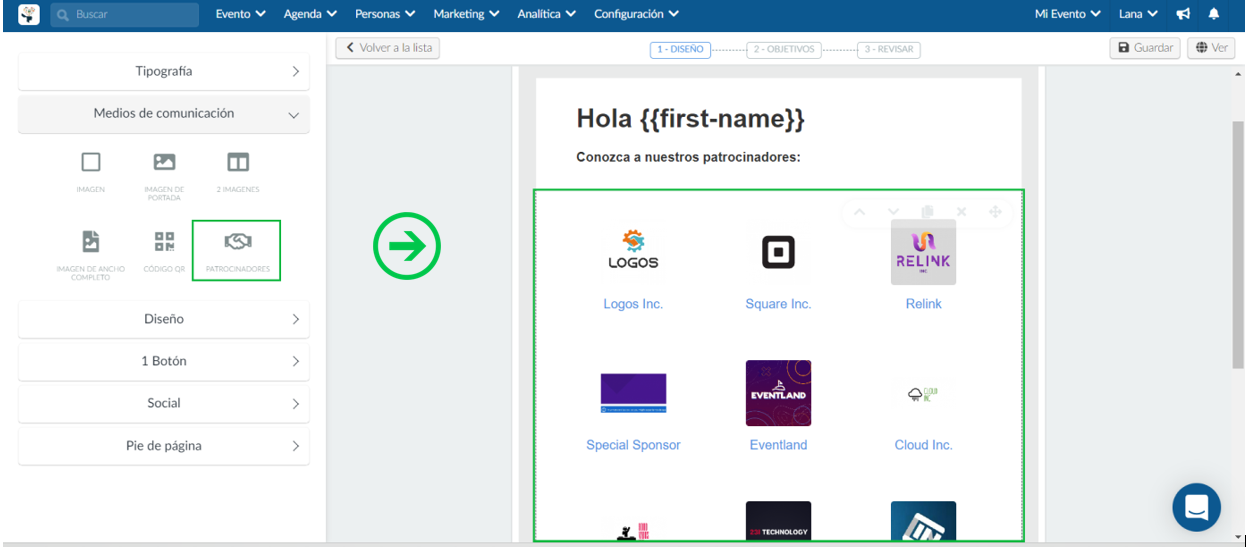Screen dimensions: 1246x547
Task: Click the Square Inc. logo image
Action: coord(778,253)
